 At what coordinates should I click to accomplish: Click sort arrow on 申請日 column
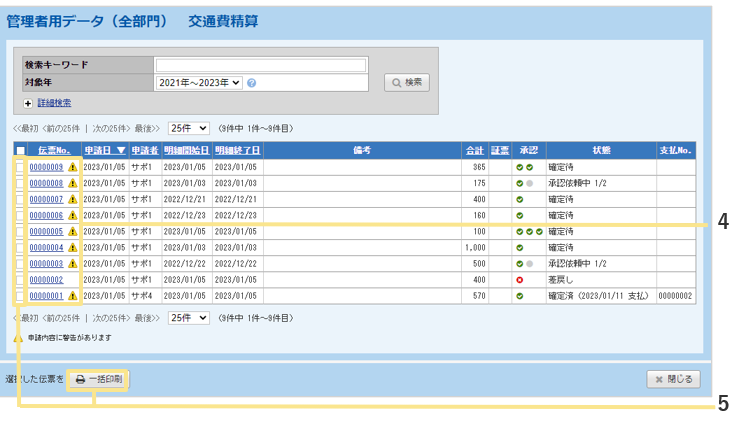tap(121, 151)
